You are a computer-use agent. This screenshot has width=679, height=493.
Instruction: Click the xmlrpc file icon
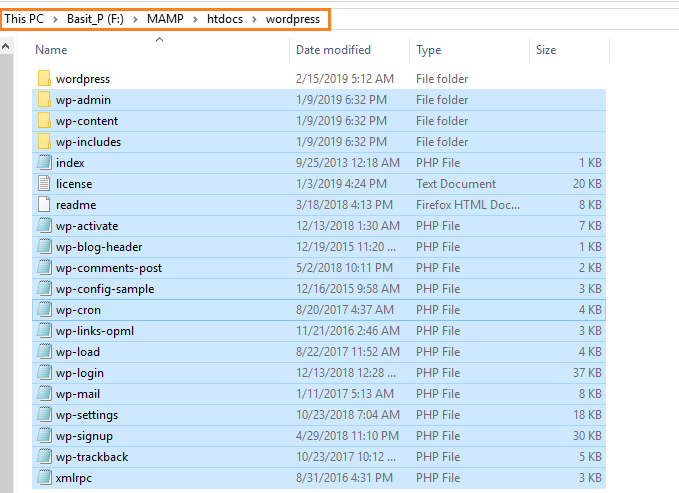(x=44, y=477)
